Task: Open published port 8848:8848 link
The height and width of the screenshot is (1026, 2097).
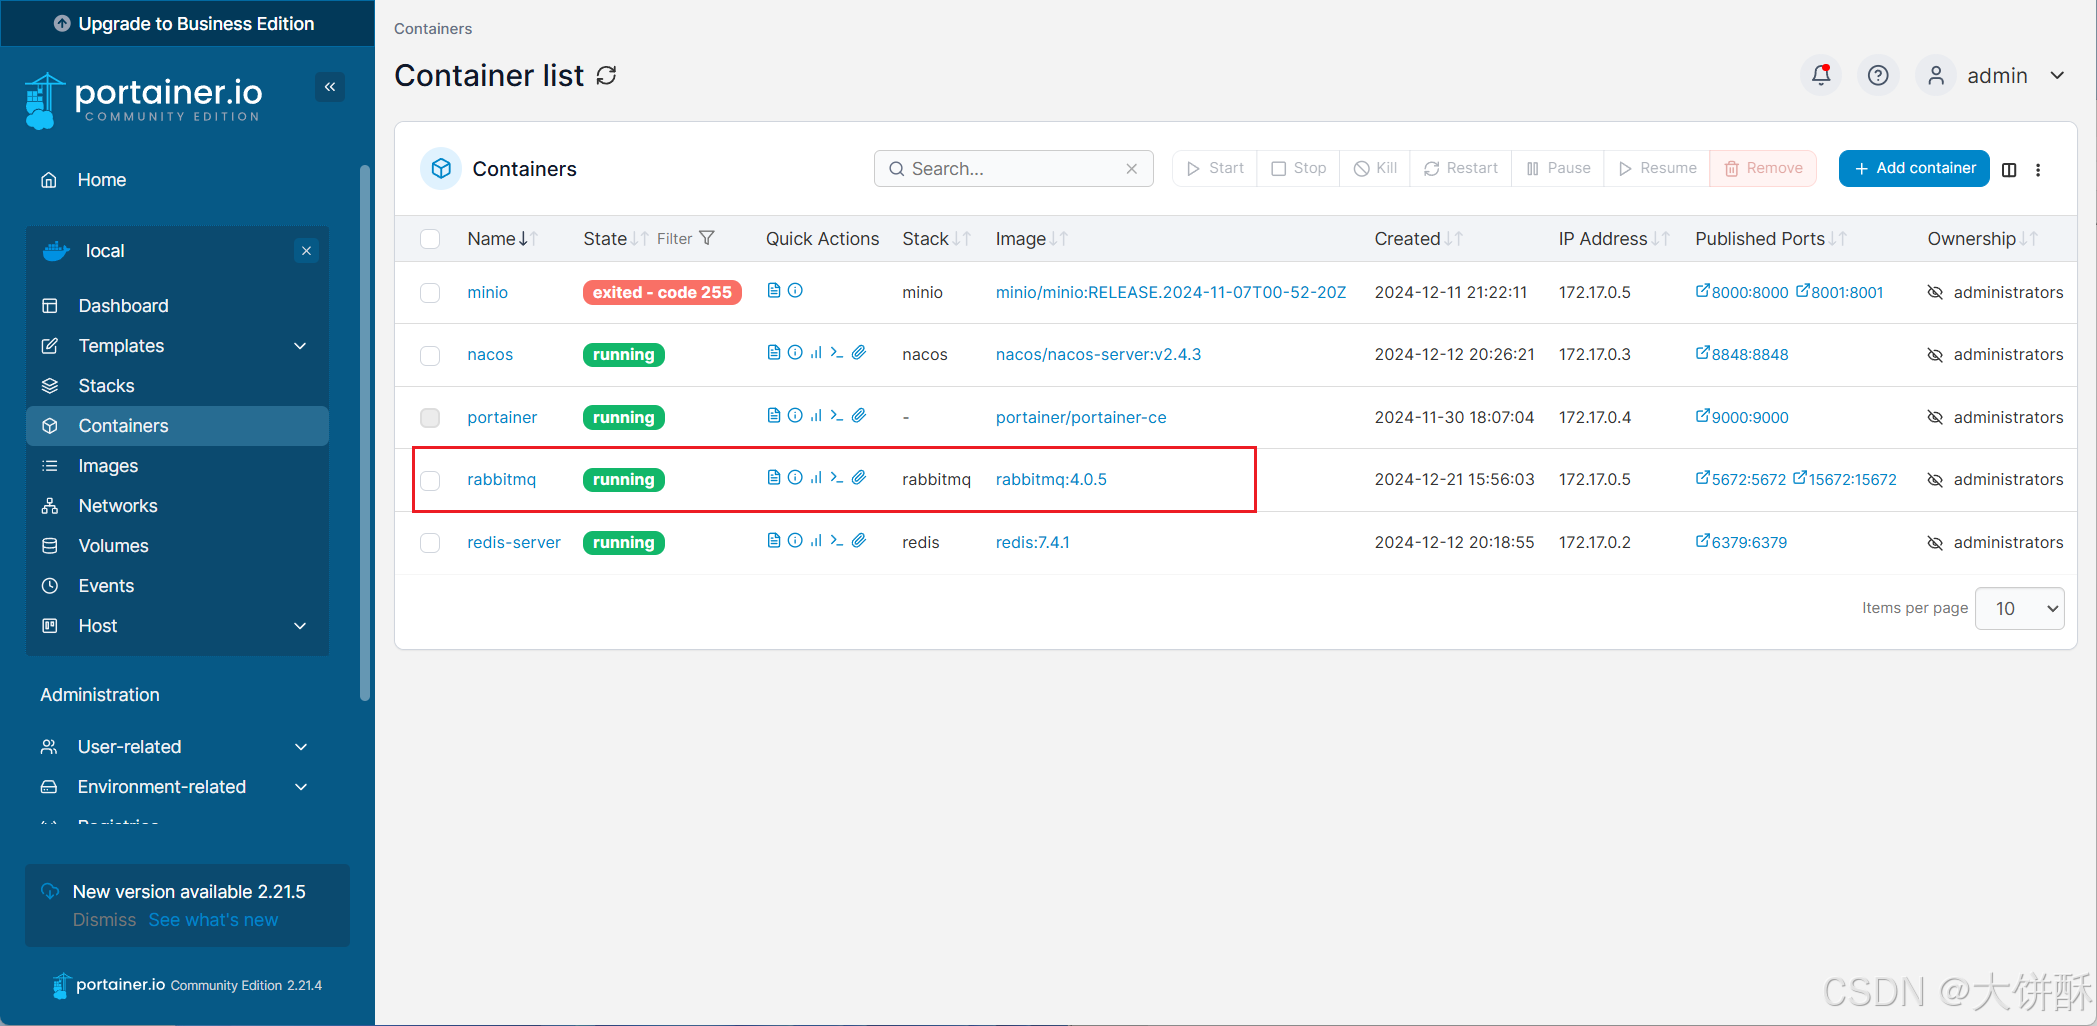Action: click(x=1742, y=354)
